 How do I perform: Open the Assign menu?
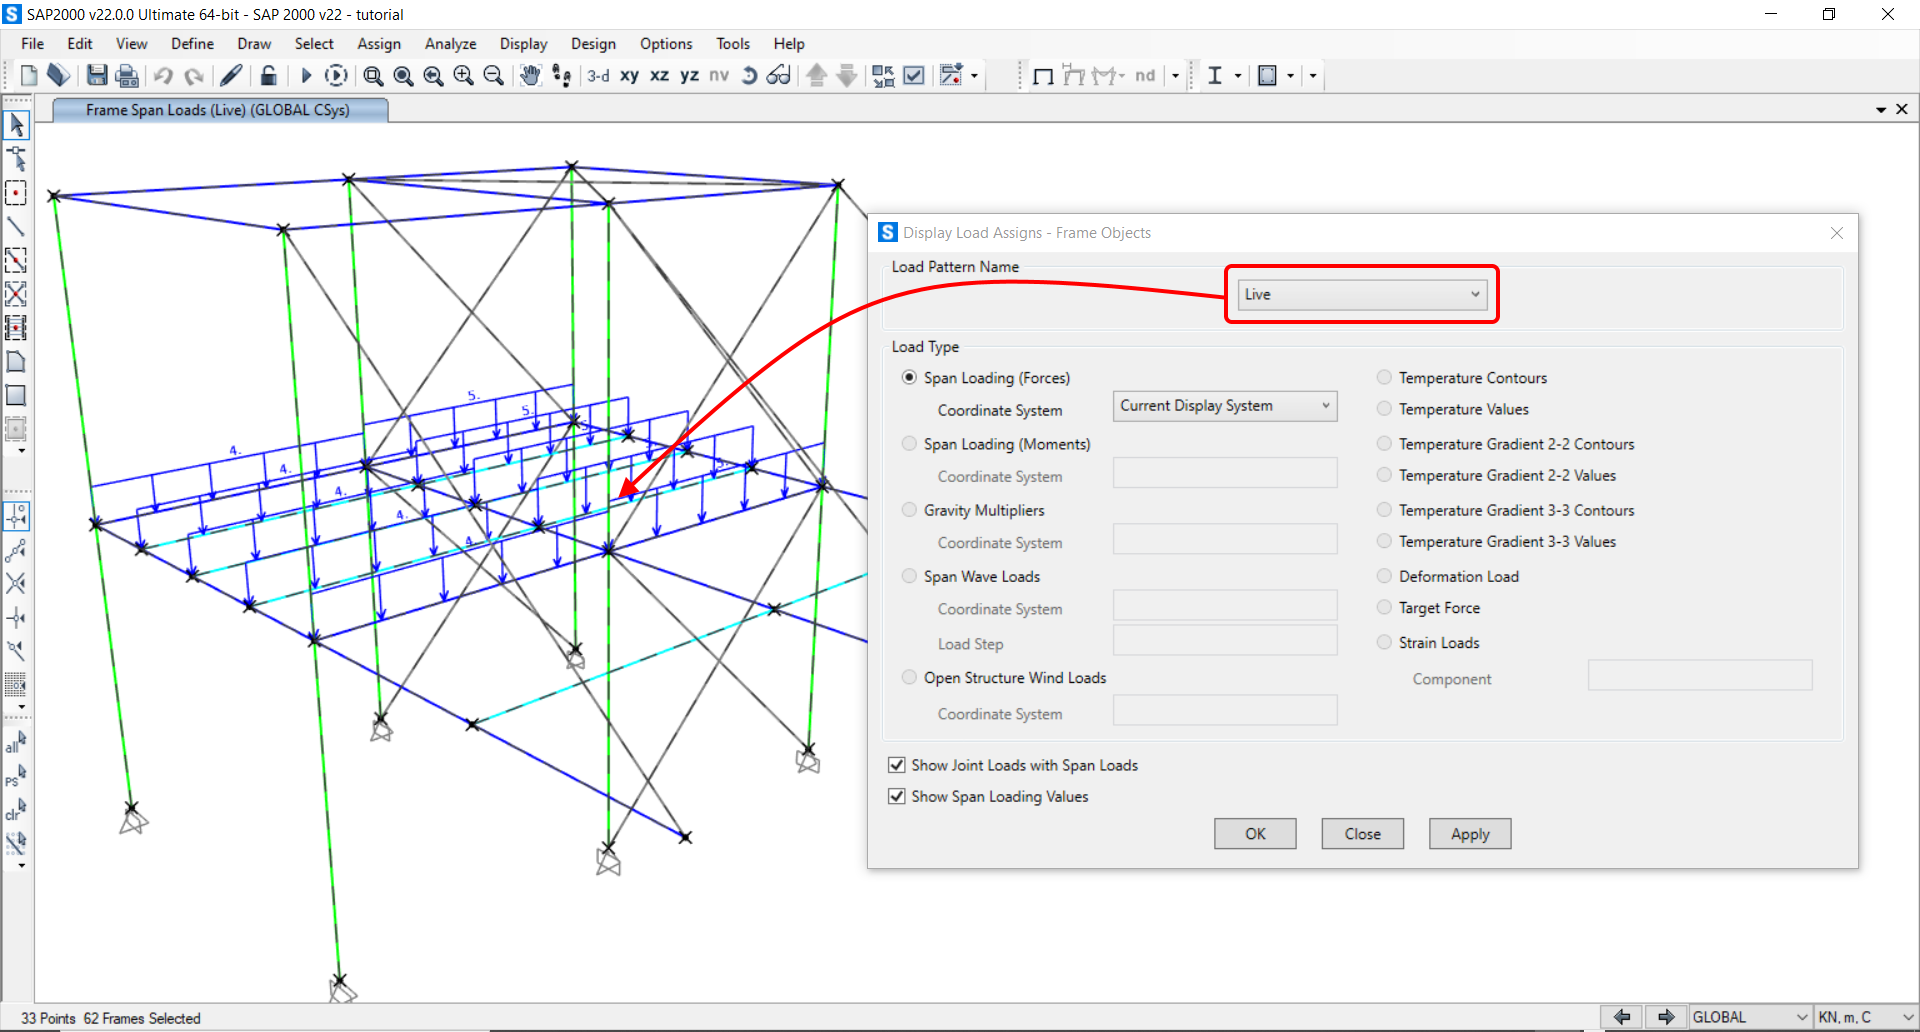(378, 44)
